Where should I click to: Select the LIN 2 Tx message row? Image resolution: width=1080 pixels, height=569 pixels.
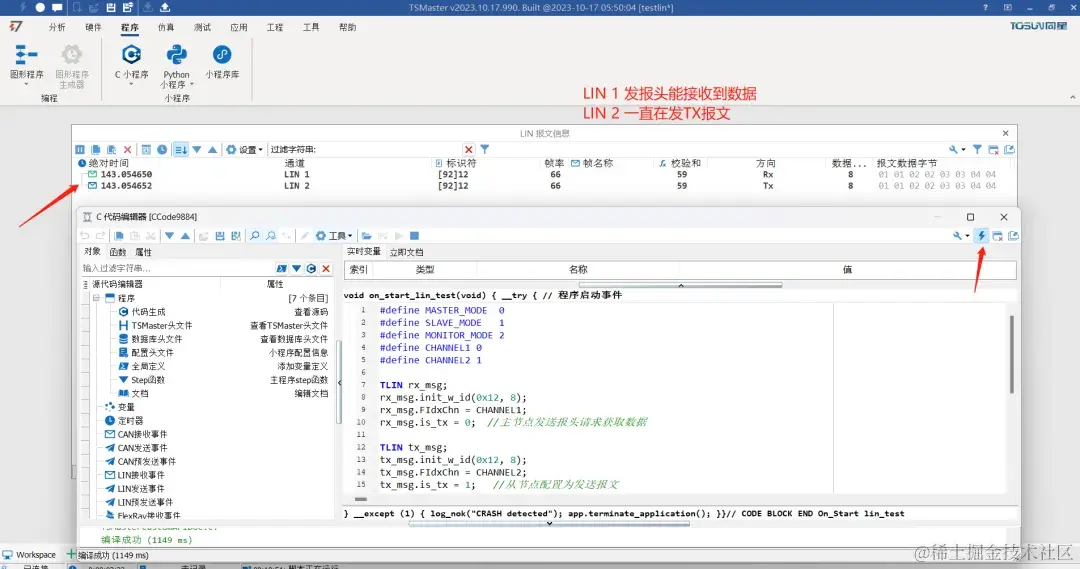(544, 186)
